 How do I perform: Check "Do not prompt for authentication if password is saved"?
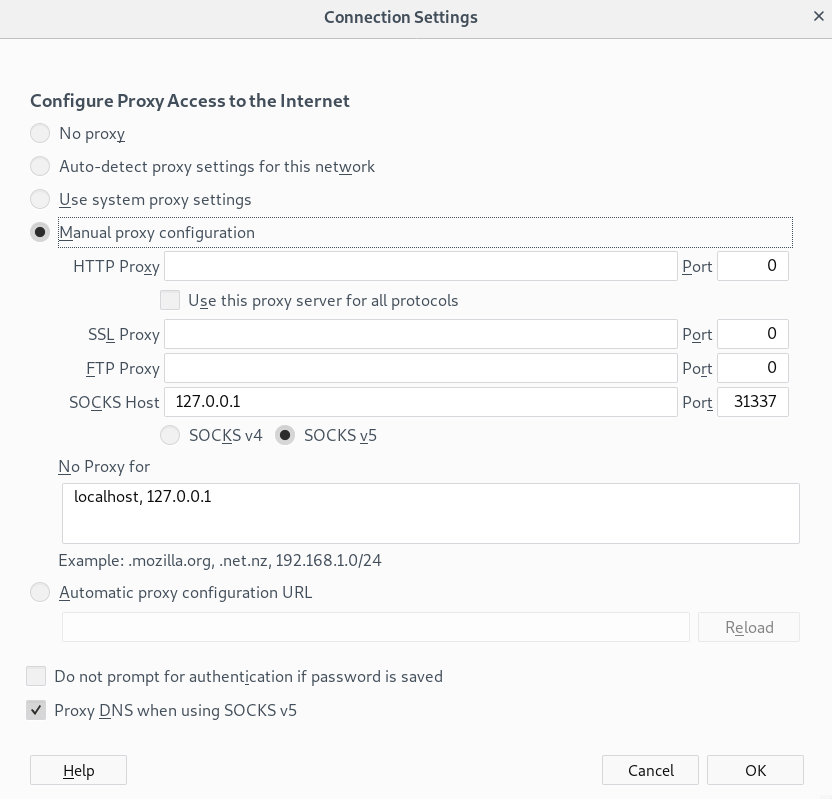coord(36,676)
